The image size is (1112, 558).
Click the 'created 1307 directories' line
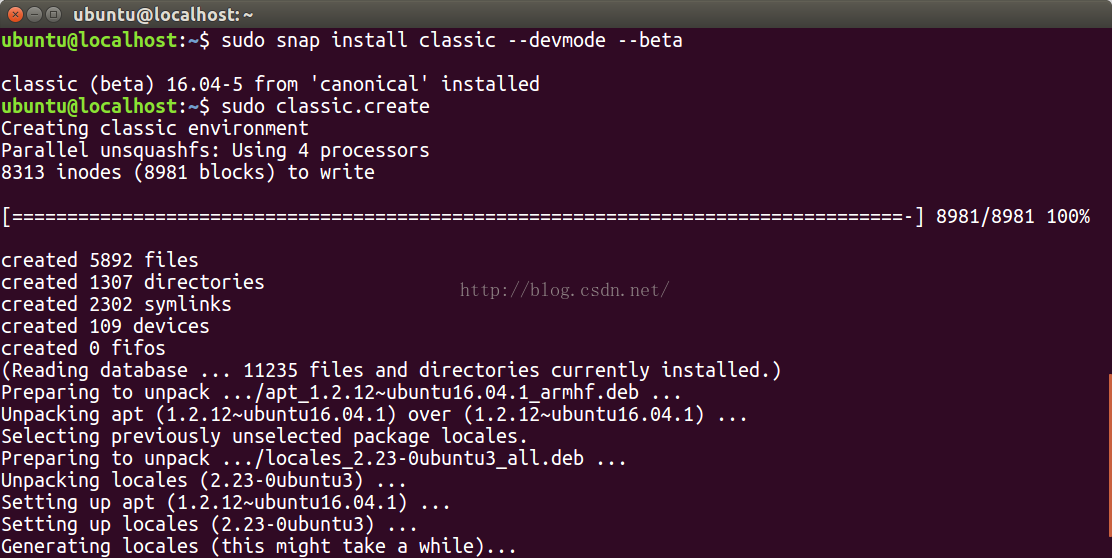(133, 282)
